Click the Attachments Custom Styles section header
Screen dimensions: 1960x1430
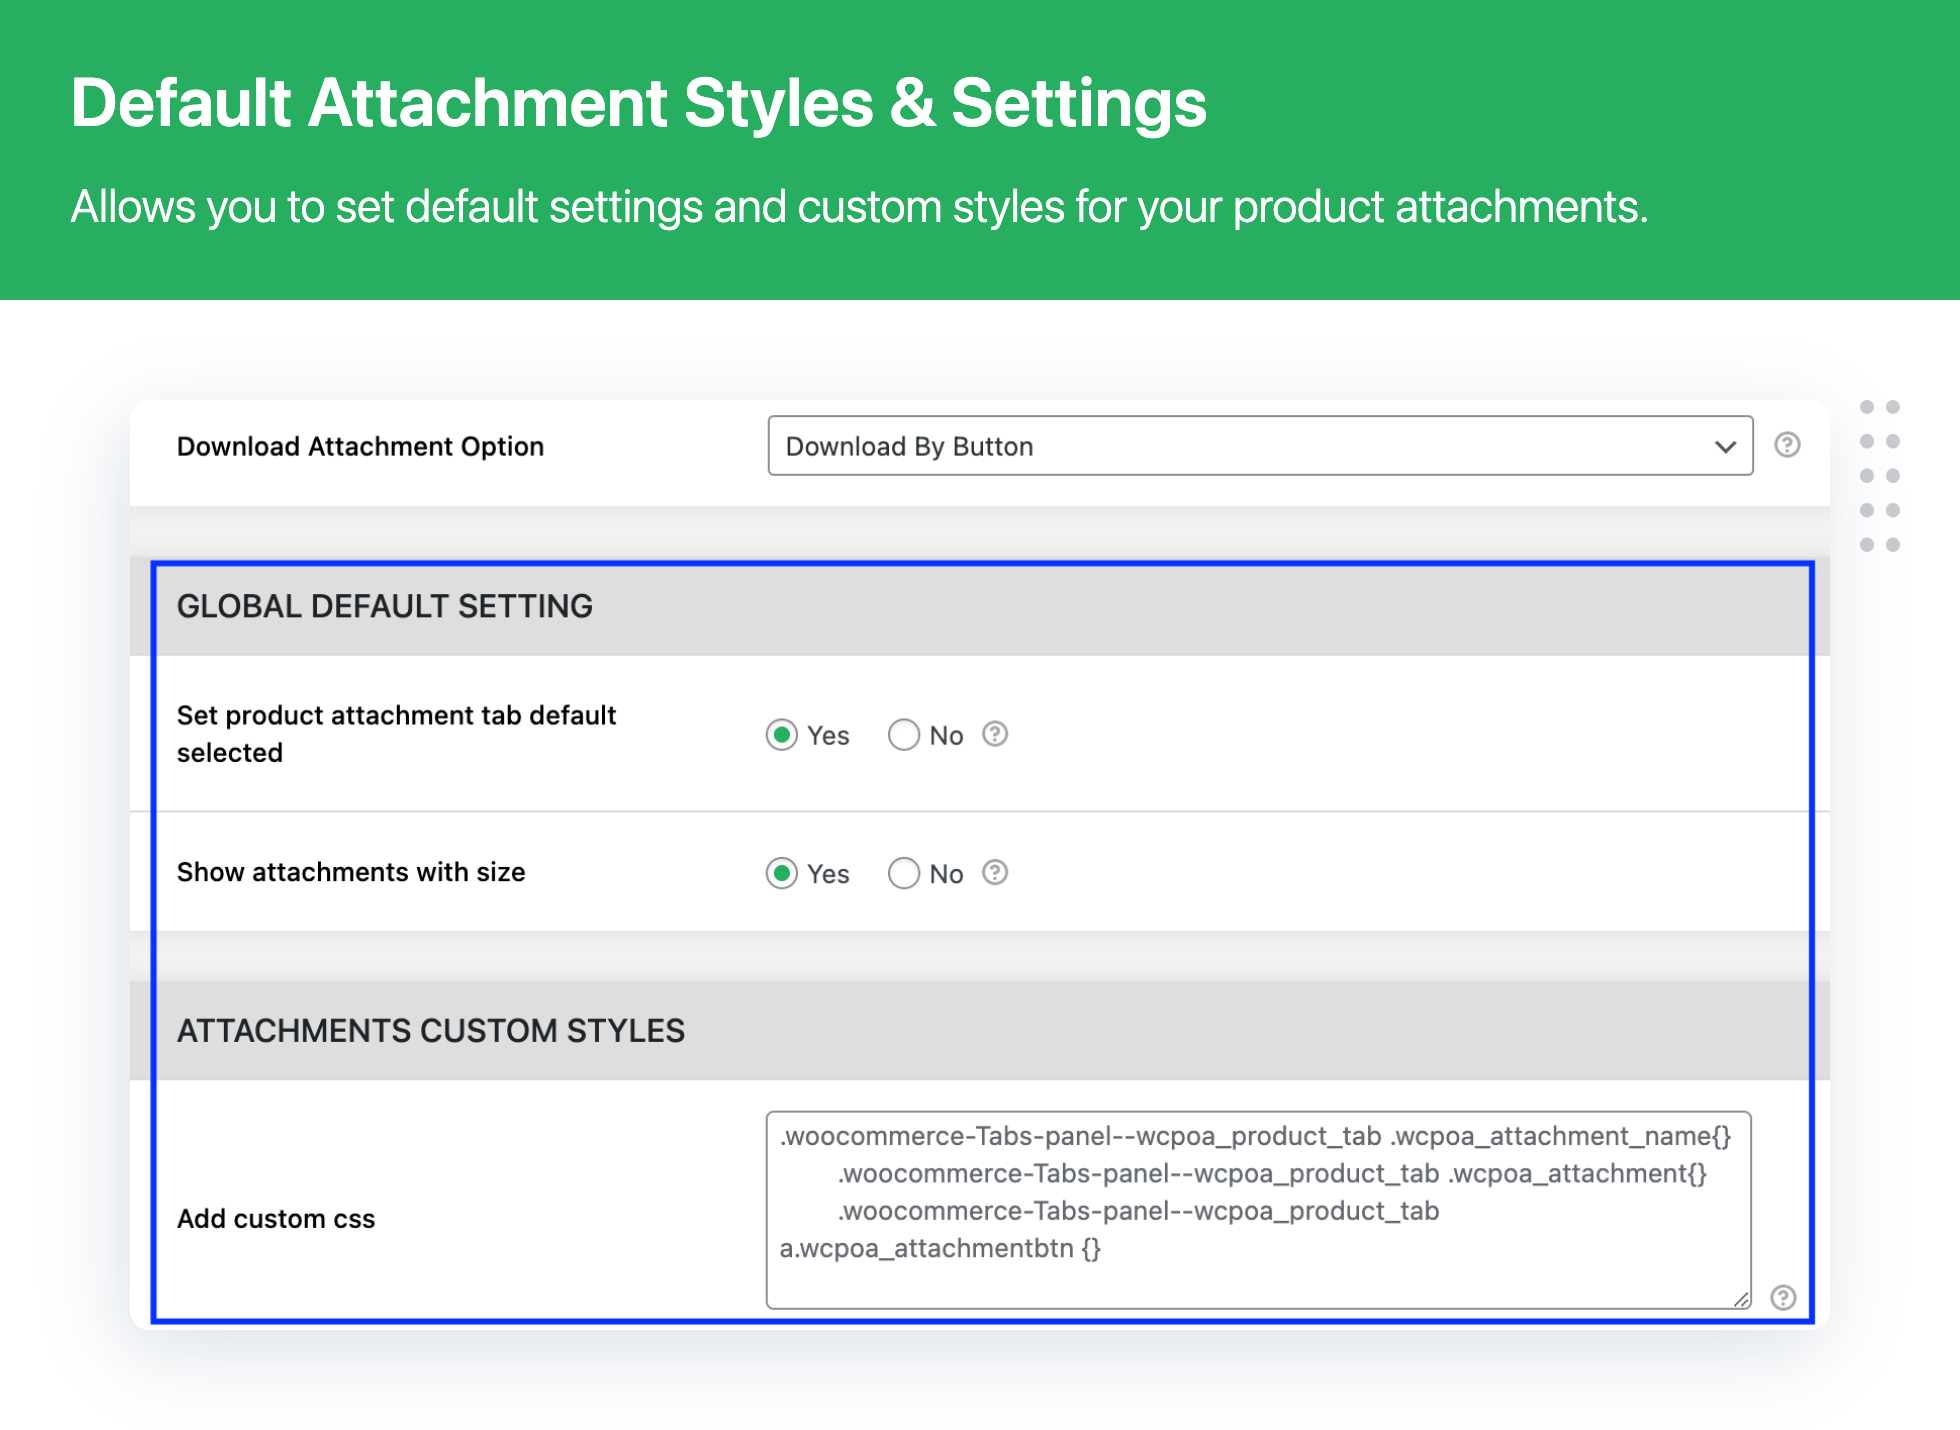[431, 1030]
